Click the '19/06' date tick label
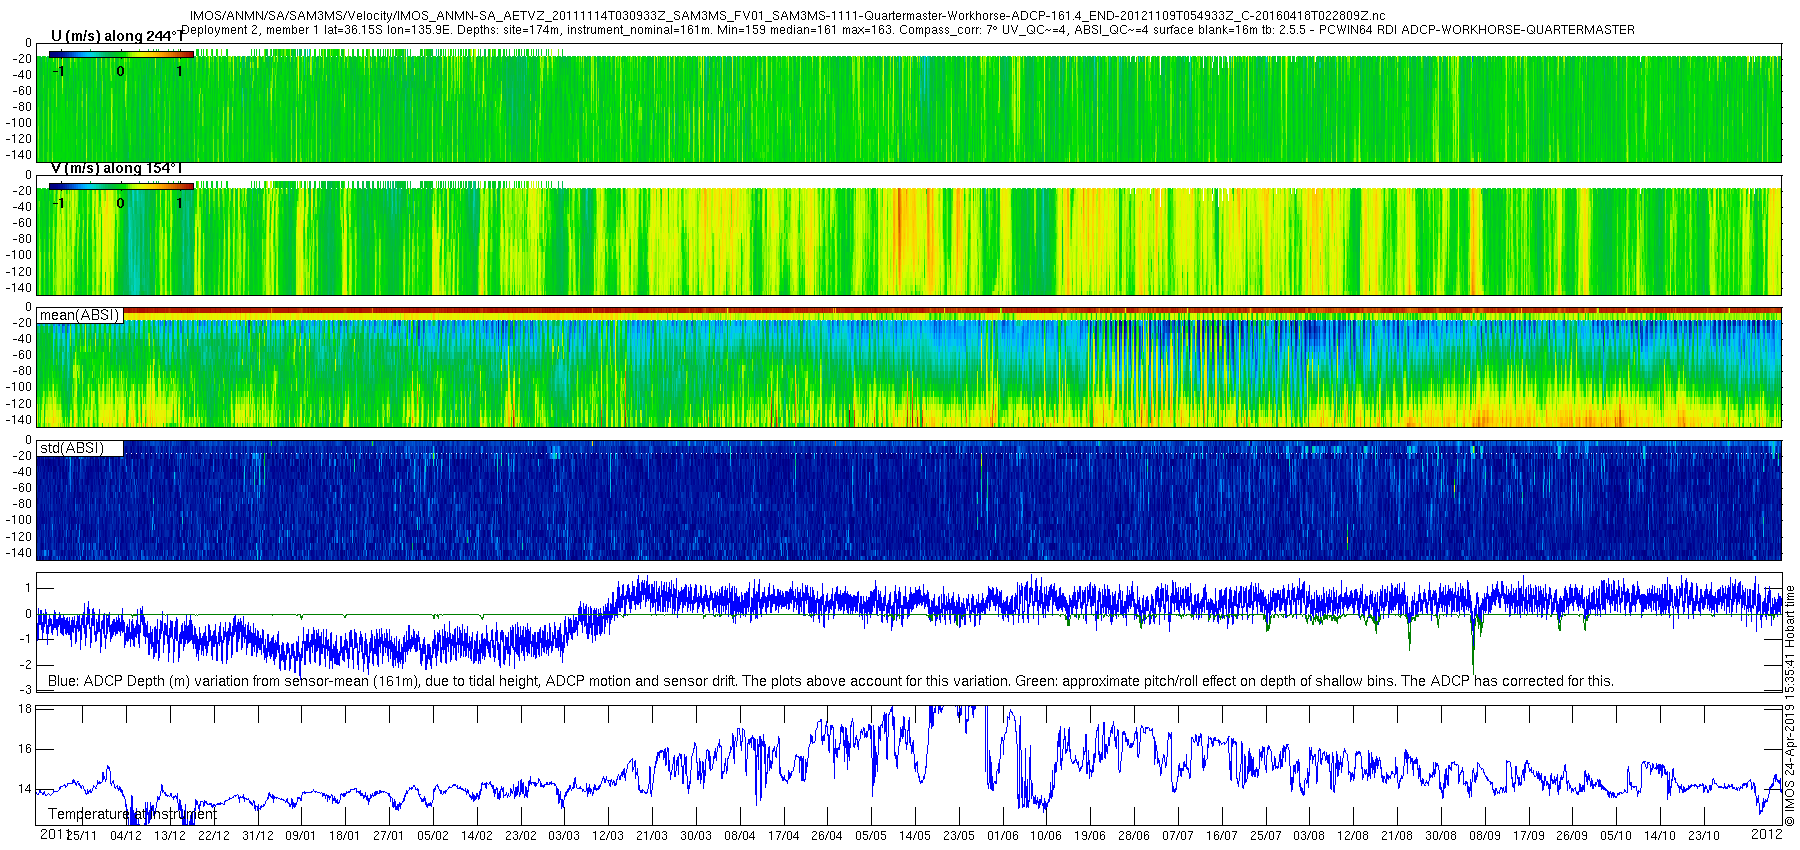Screen dimensions: 1800x850 [x=1090, y=836]
